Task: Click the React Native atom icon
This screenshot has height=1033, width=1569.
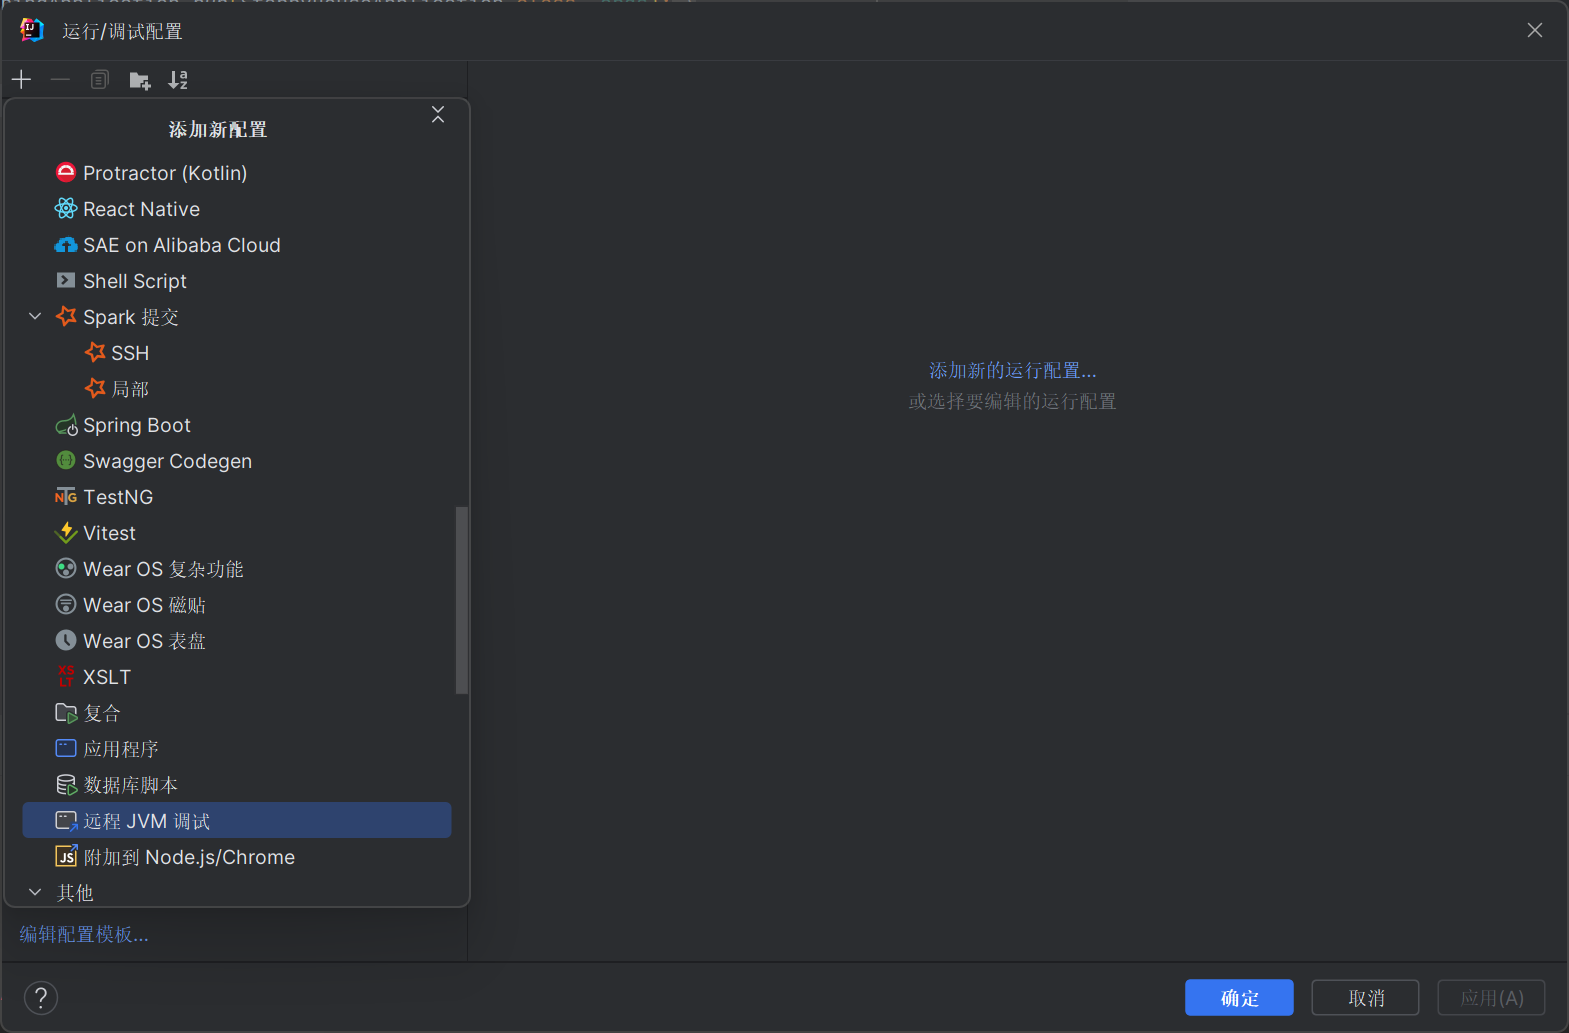Action: pos(66,208)
